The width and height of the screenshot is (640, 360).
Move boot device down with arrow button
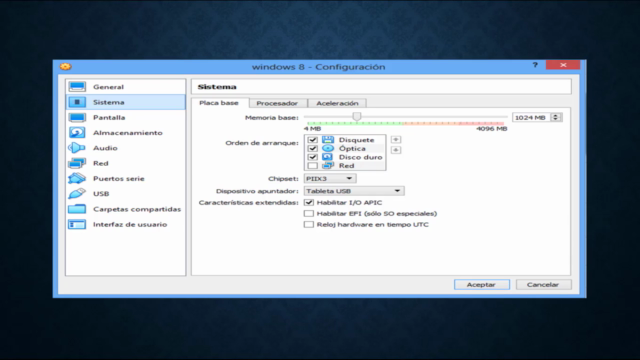click(x=396, y=150)
